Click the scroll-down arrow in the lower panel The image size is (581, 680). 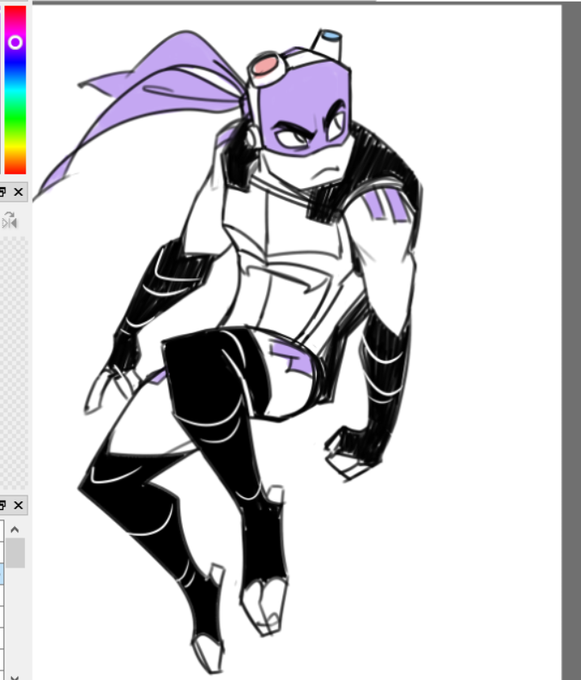pyautogui.click(x=15, y=677)
